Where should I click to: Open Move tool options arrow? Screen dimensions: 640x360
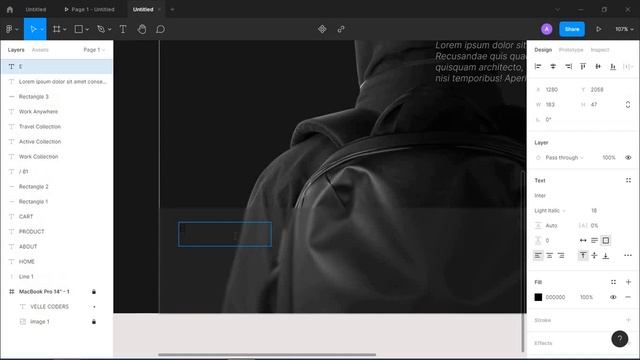point(42,29)
